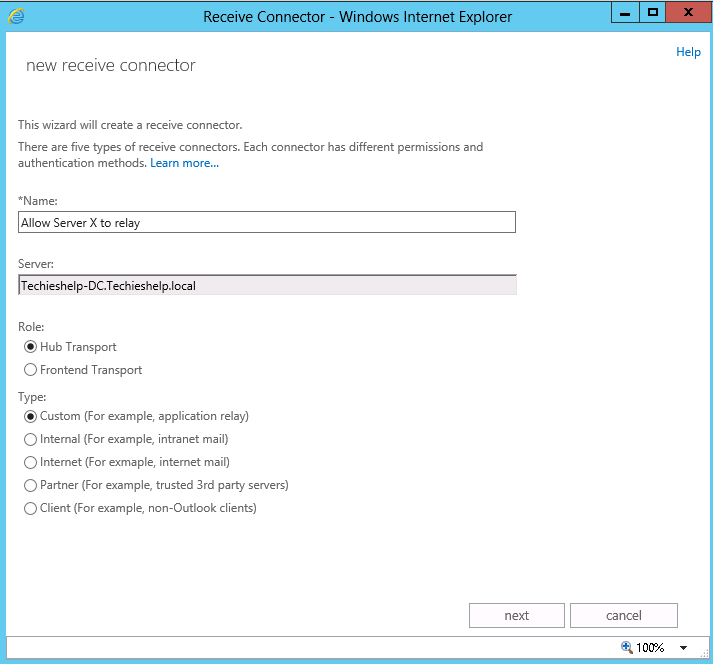
Task: Minimize the Receive Connector window
Action: (x=625, y=12)
